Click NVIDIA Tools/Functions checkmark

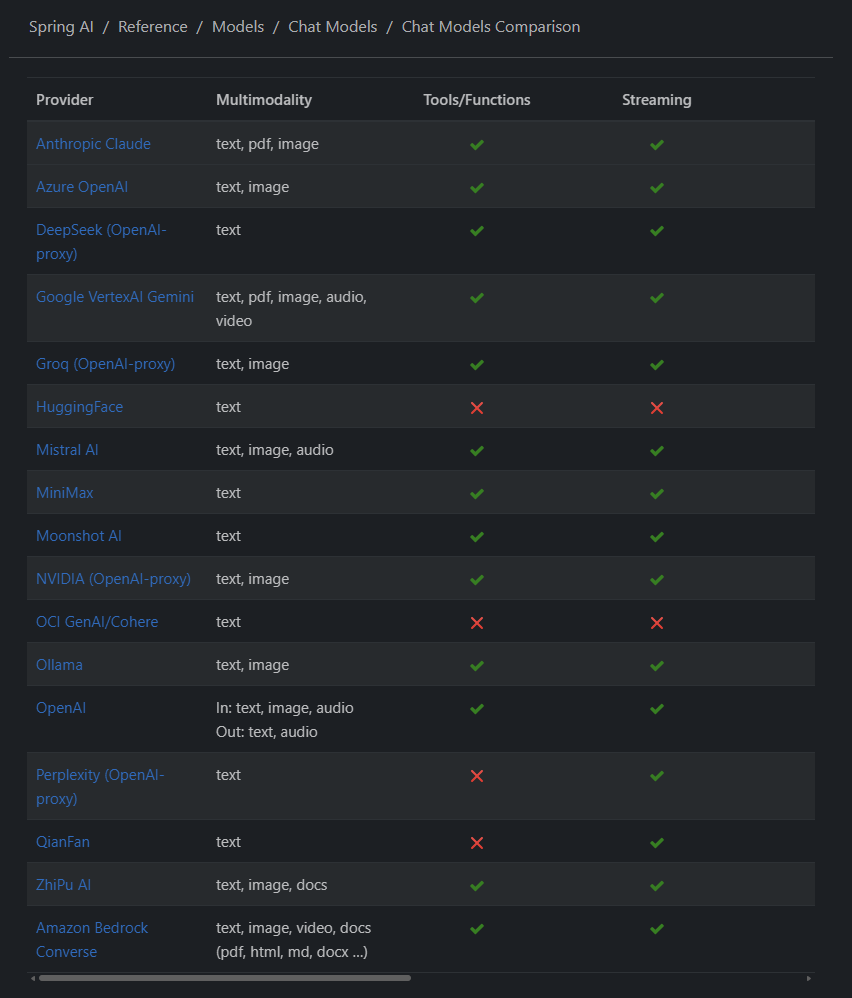click(477, 580)
